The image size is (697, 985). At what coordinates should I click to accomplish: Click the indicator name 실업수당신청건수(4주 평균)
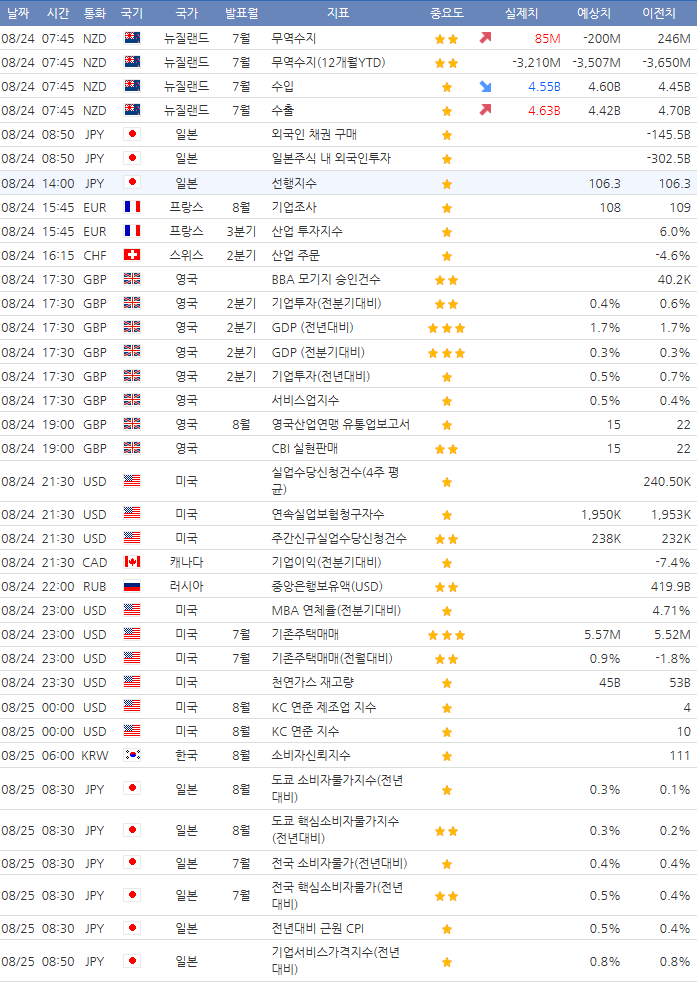335,481
